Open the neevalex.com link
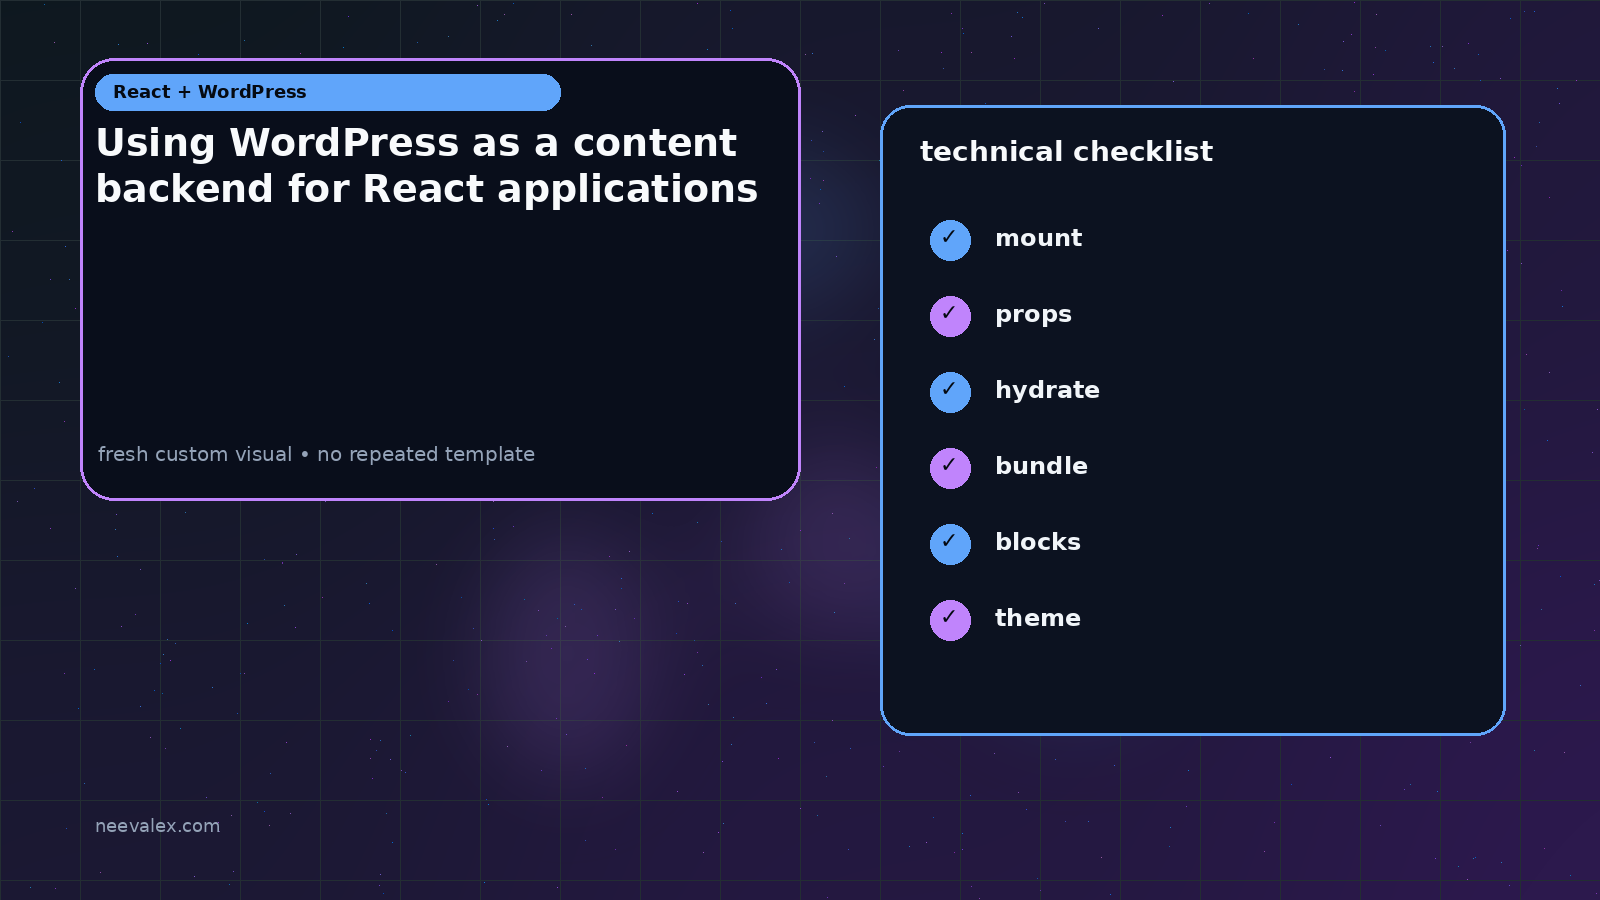This screenshot has height=900, width=1600. coord(157,826)
